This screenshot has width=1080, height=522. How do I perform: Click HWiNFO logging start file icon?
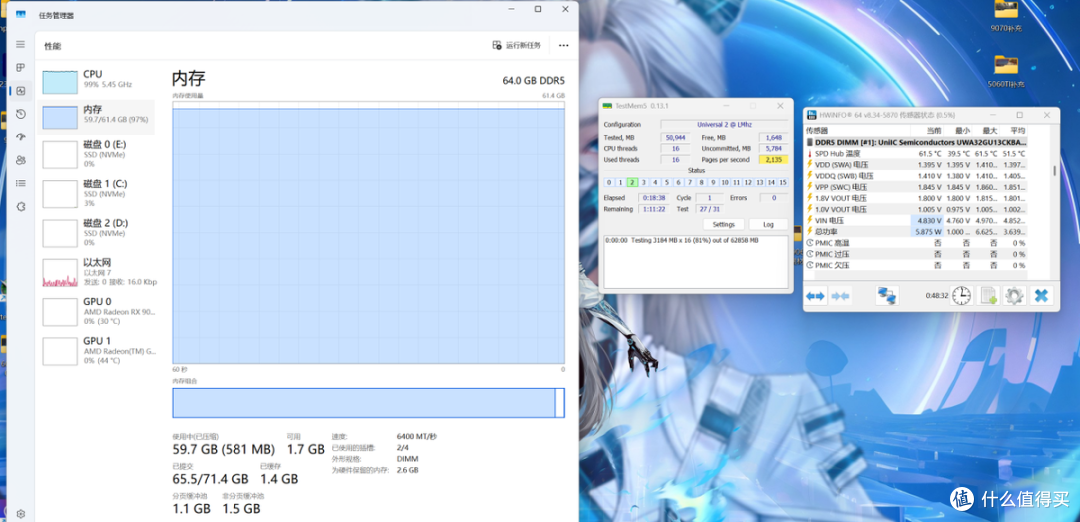tap(988, 296)
